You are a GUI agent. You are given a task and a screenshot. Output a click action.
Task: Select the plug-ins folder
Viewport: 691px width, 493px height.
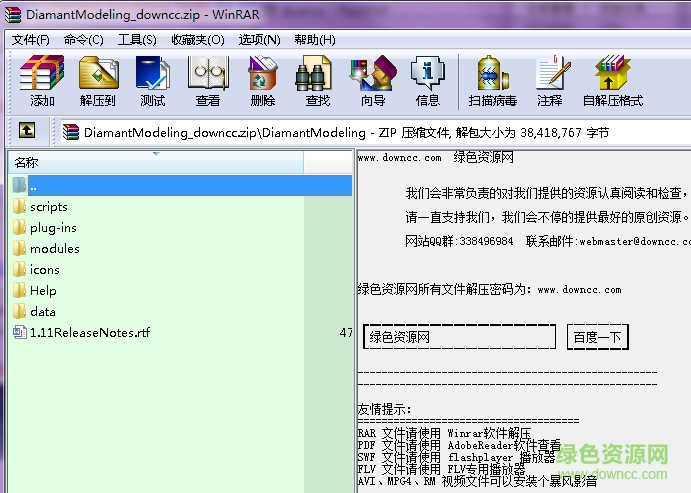(x=53, y=228)
